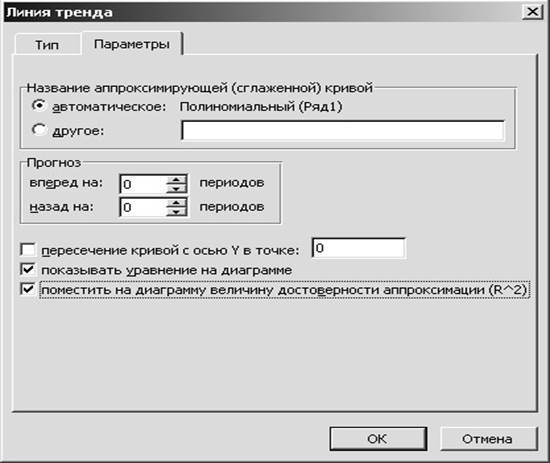550x463 pixels.
Task: Click the другое custom name text field
Action: click(x=343, y=131)
